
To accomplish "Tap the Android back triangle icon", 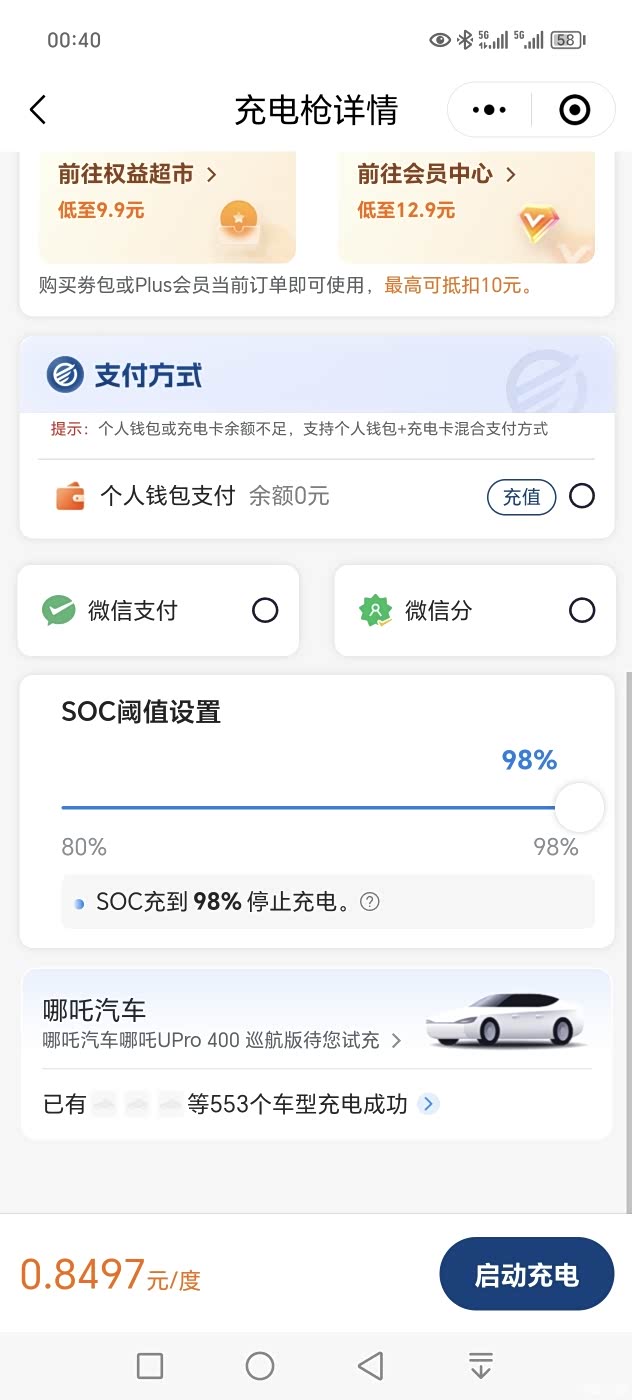I will [x=370, y=1366].
